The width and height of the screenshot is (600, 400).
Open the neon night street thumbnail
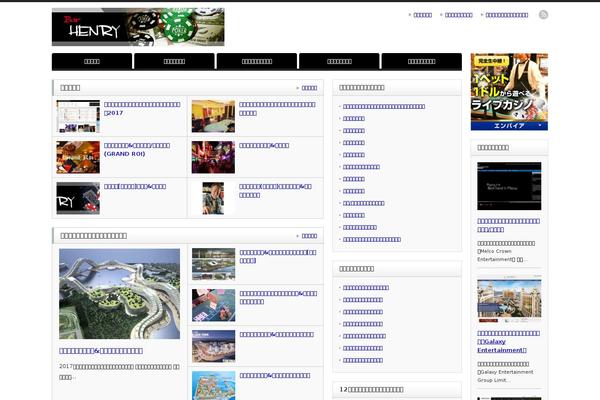tap(213, 157)
